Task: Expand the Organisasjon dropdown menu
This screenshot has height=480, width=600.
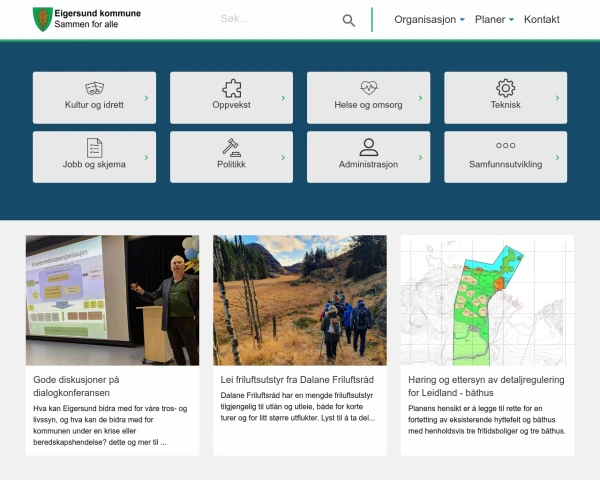Action: (x=430, y=20)
